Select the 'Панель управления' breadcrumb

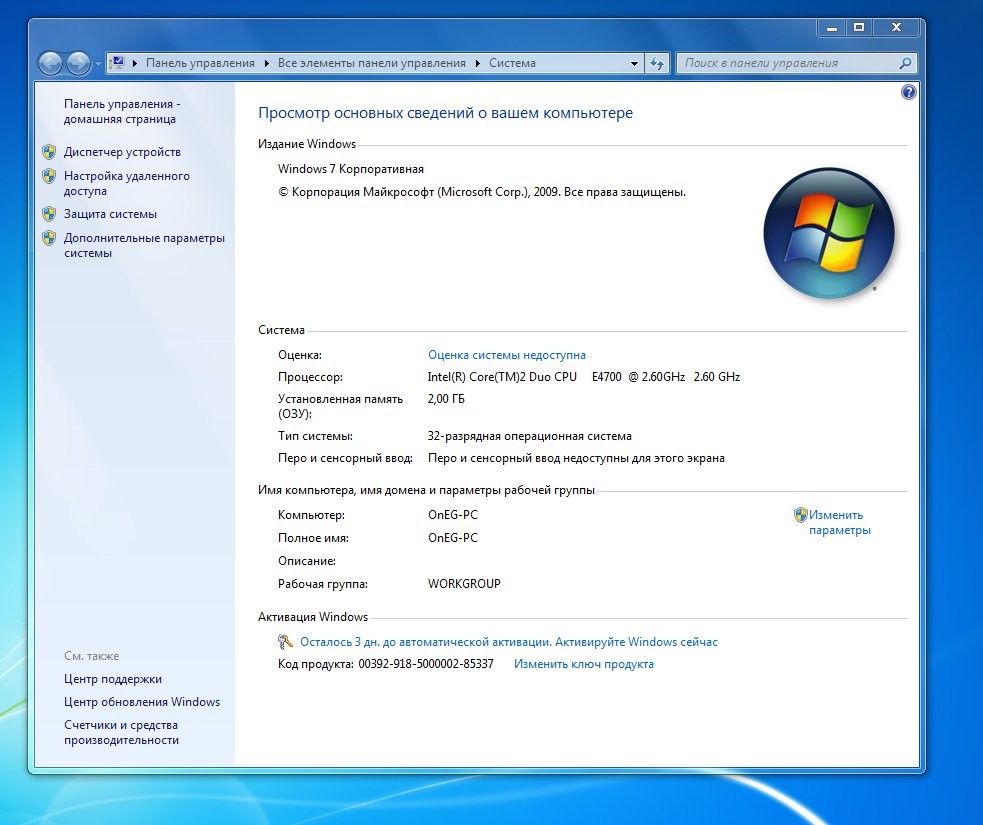pyautogui.click(x=201, y=63)
